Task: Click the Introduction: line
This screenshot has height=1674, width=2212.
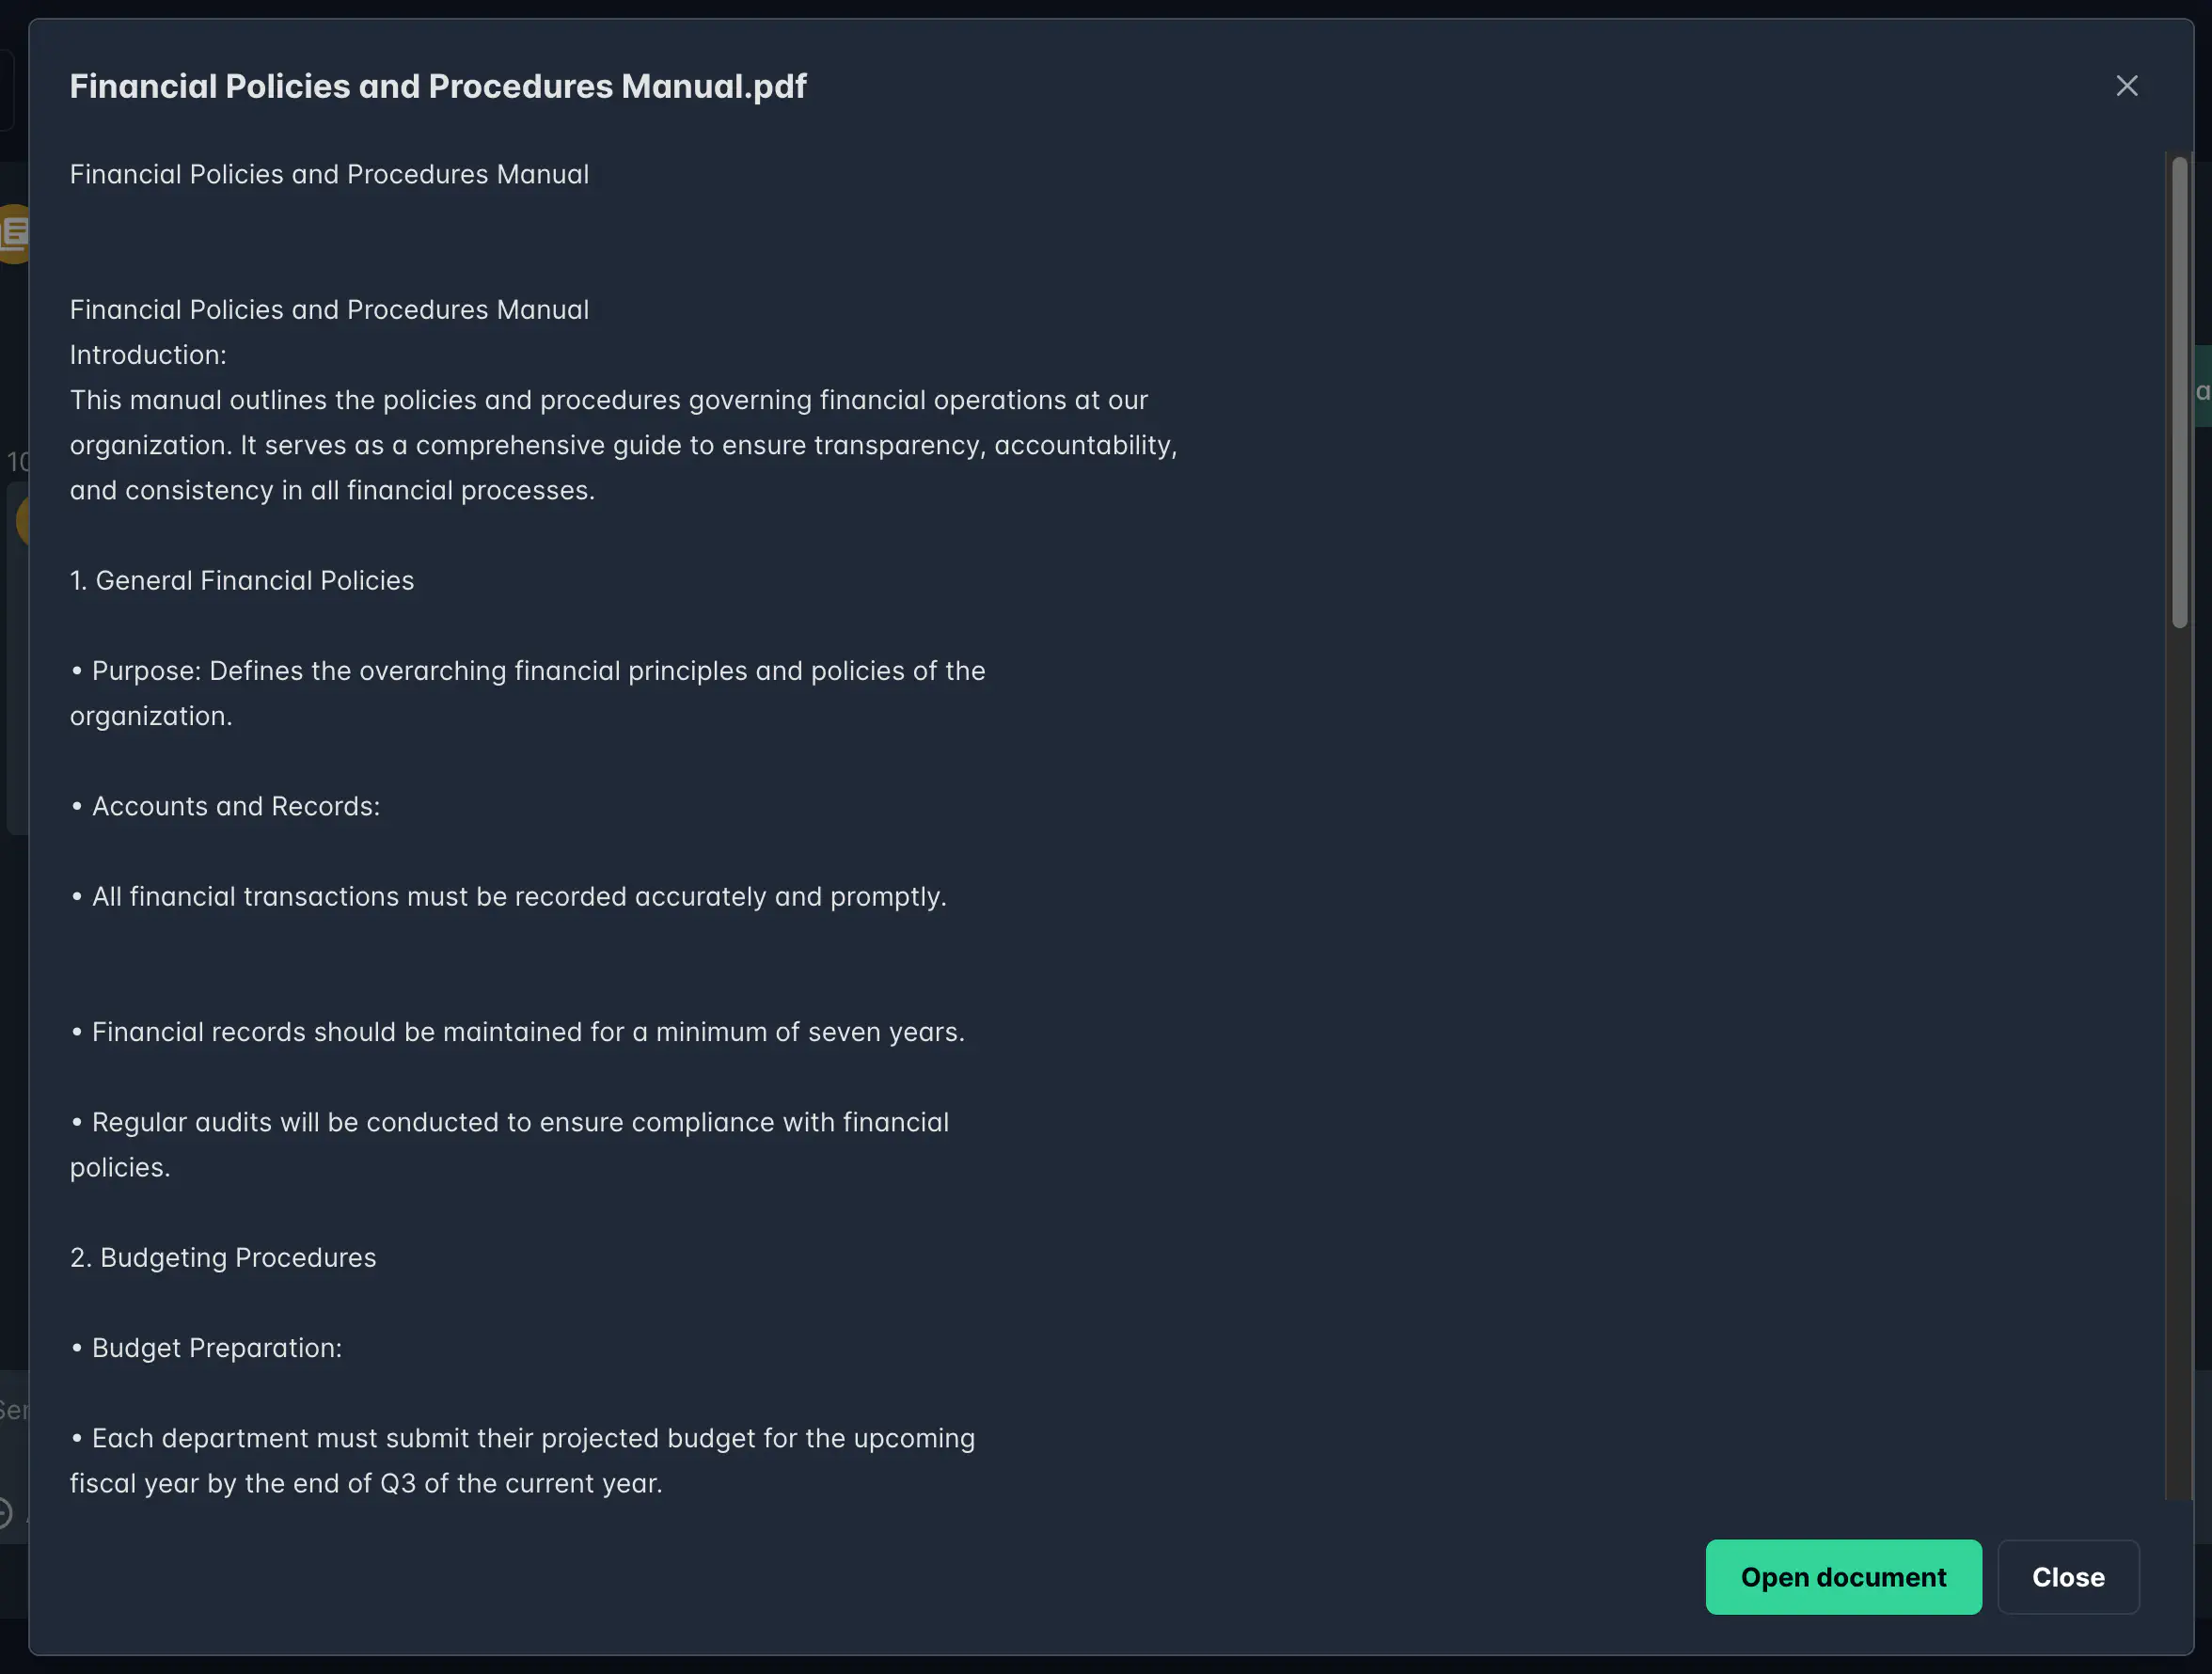Action: (148, 355)
